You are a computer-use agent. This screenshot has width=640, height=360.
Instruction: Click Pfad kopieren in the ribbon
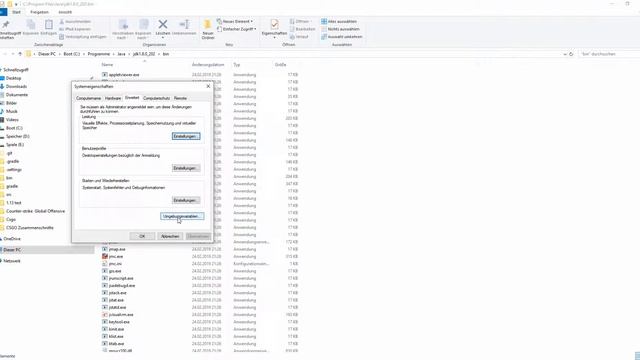pos(75,29)
